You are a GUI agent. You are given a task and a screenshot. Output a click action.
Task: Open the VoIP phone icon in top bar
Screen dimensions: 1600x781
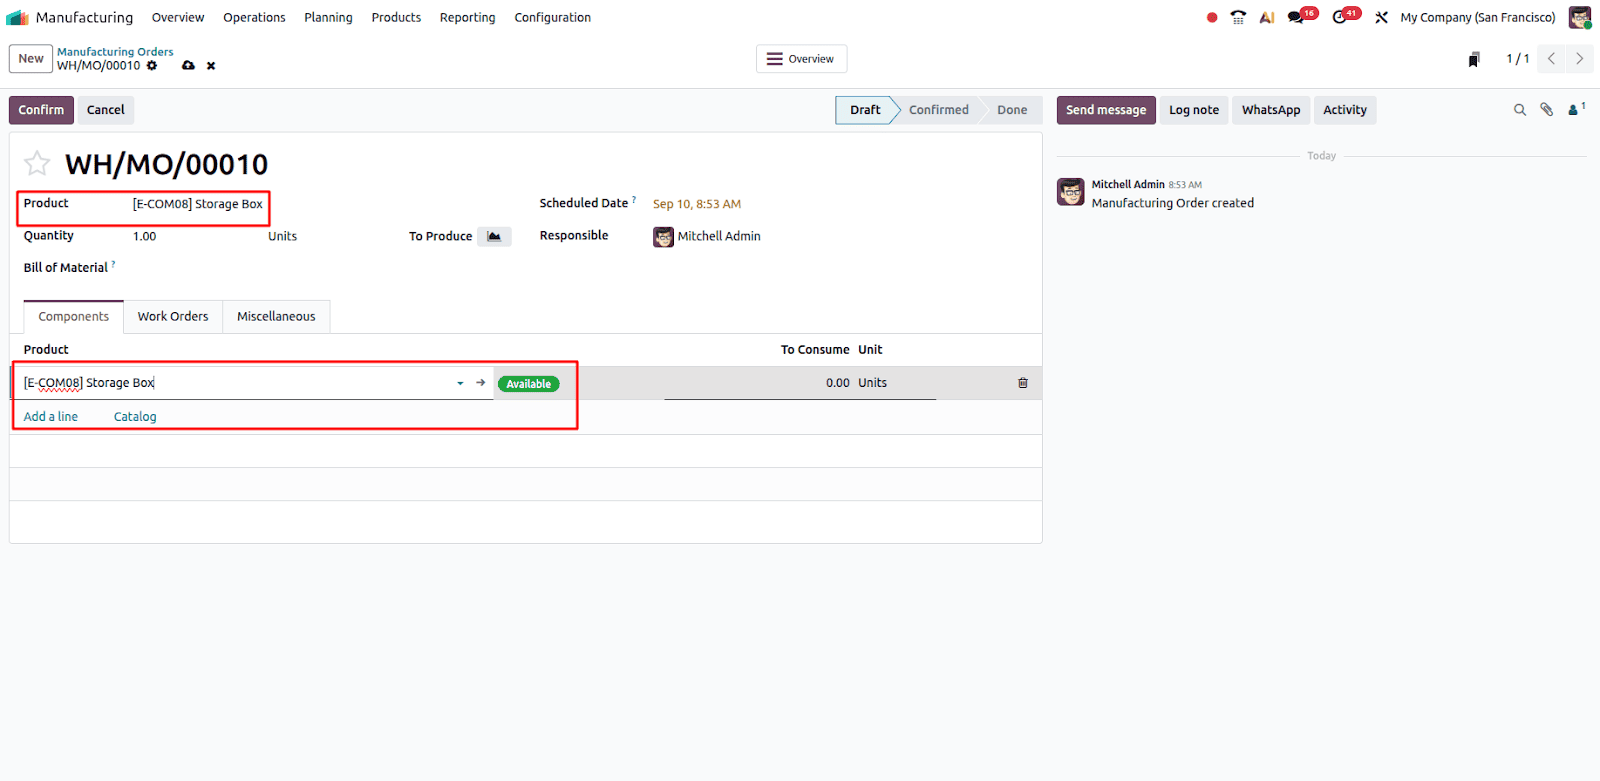tap(1238, 17)
